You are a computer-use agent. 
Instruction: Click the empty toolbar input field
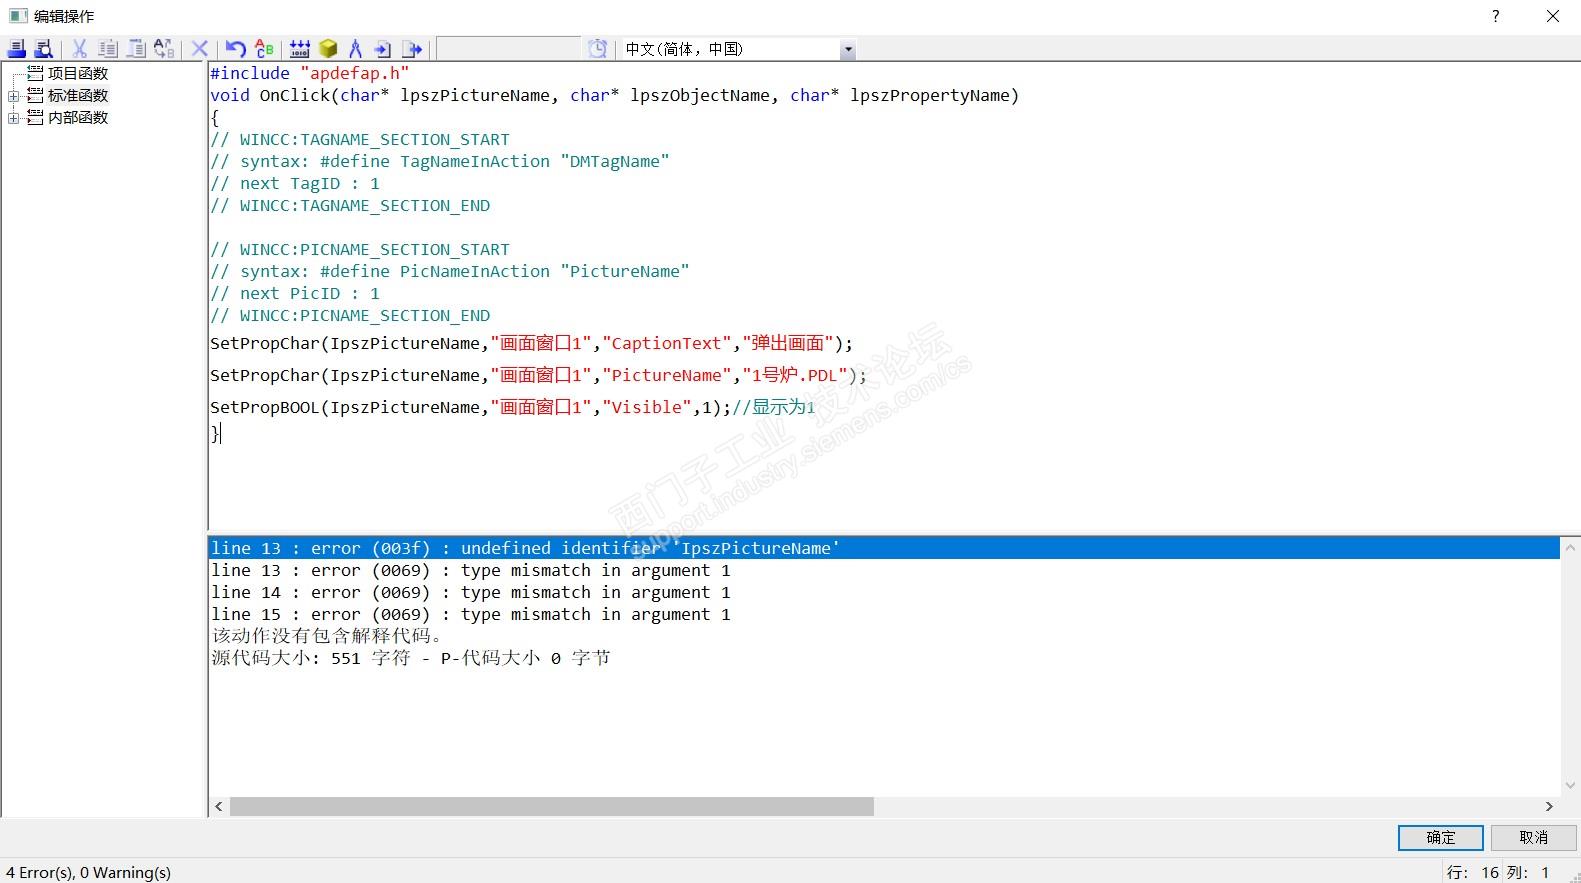(509, 49)
